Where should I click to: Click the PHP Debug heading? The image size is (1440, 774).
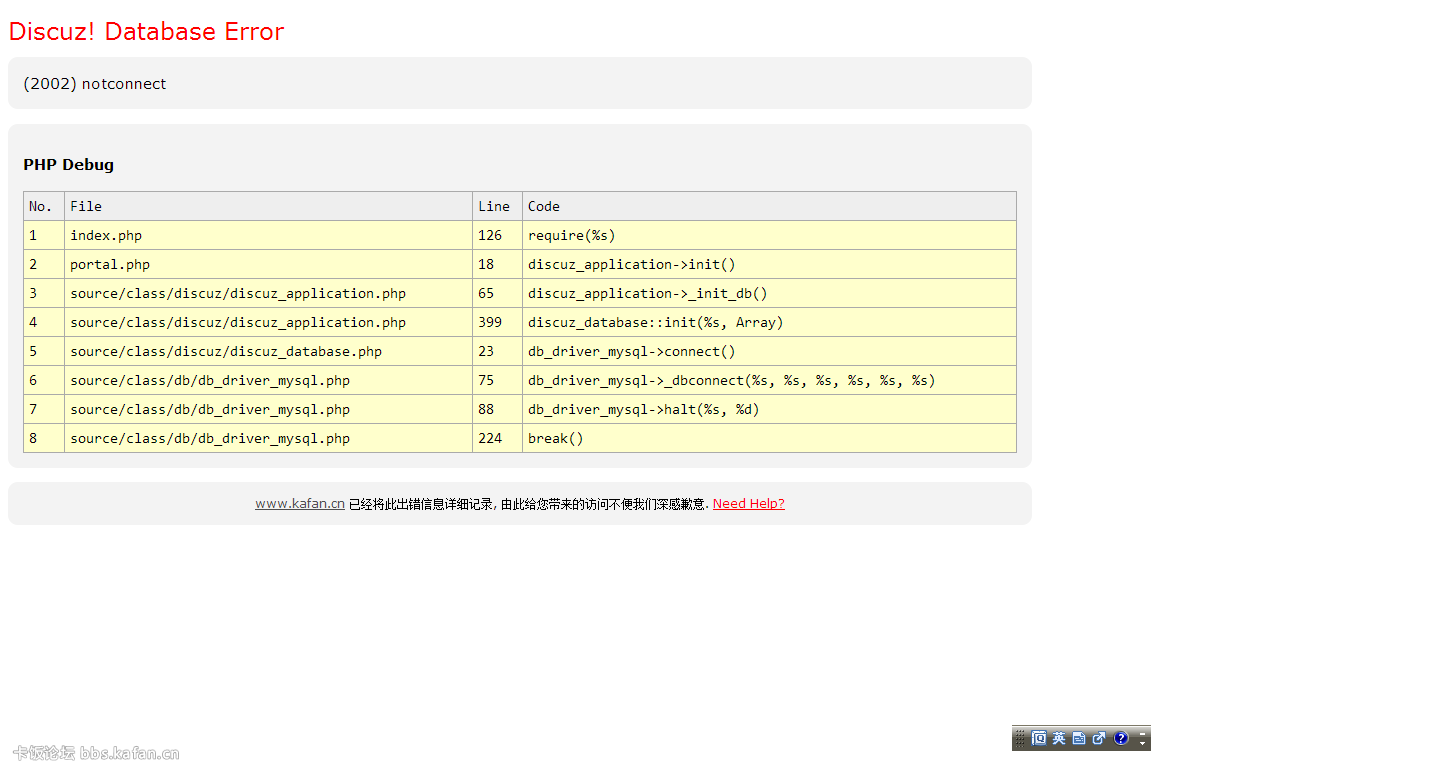coord(69,165)
